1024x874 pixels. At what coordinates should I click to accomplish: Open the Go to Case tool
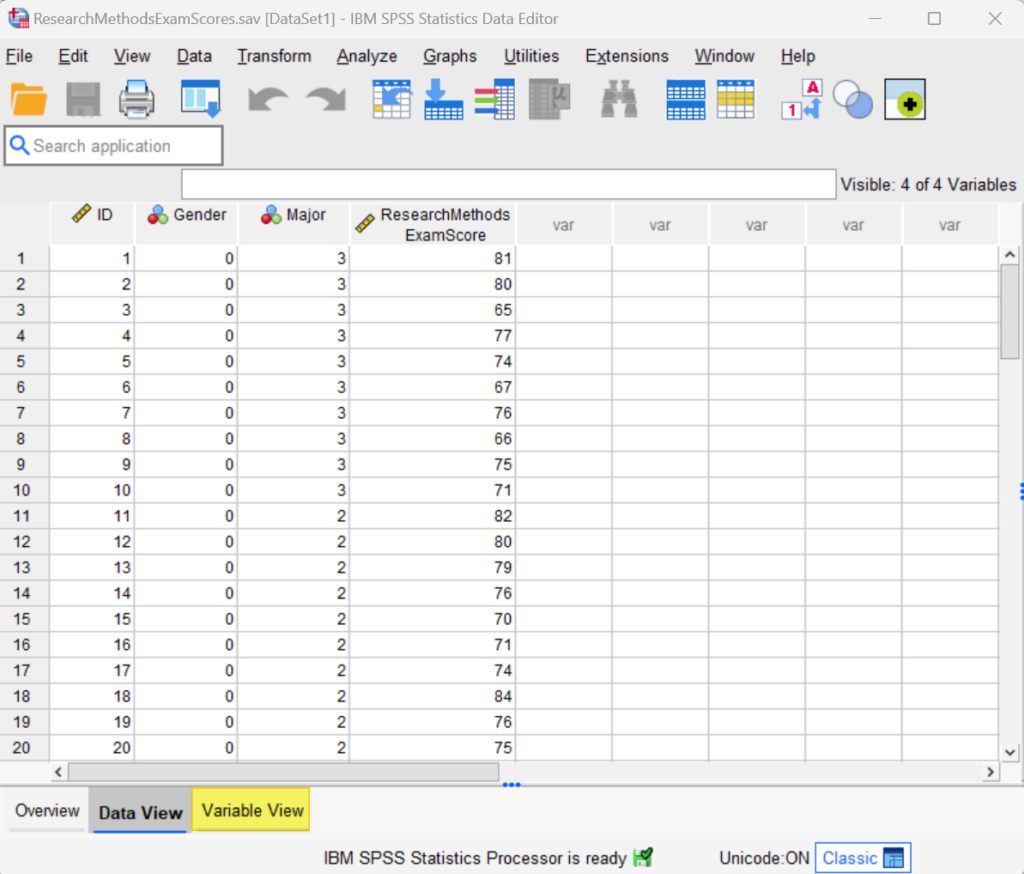391,99
